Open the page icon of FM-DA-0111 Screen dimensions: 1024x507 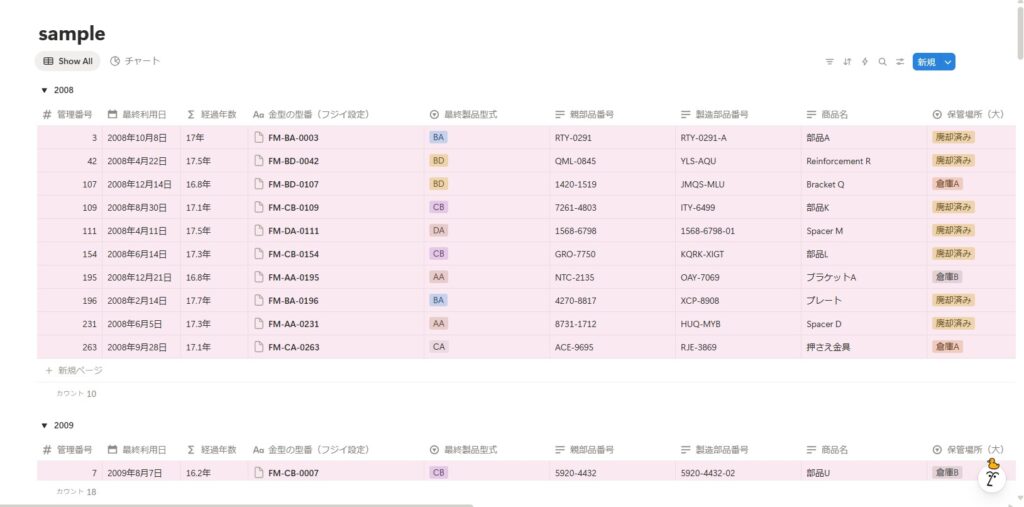259,231
